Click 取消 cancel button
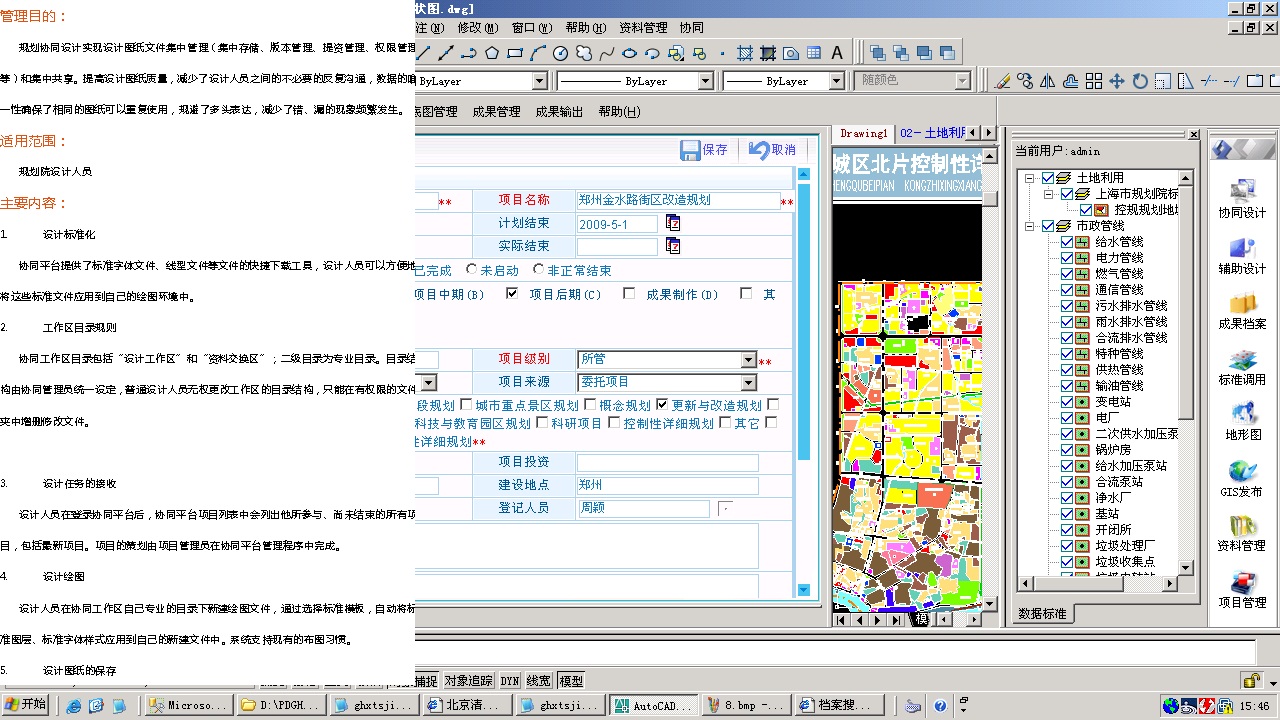The image size is (1280, 720). (772, 150)
